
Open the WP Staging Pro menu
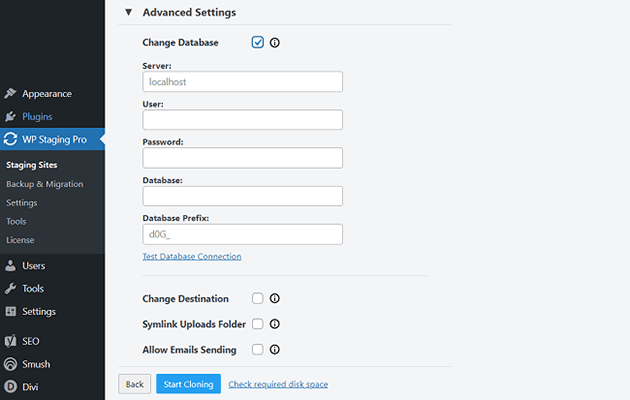pos(52,139)
